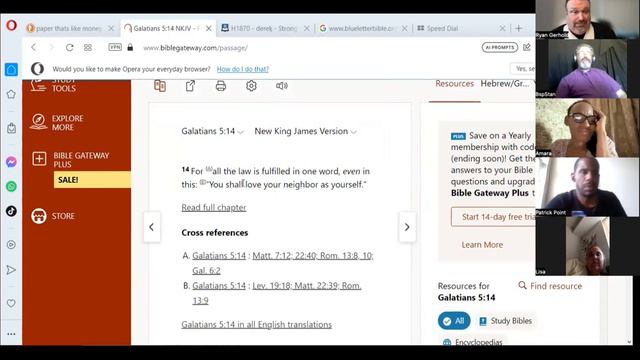Open the sidebar home icon
Image resolution: width=640 pixels, height=360 pixels.
(11, 69)
